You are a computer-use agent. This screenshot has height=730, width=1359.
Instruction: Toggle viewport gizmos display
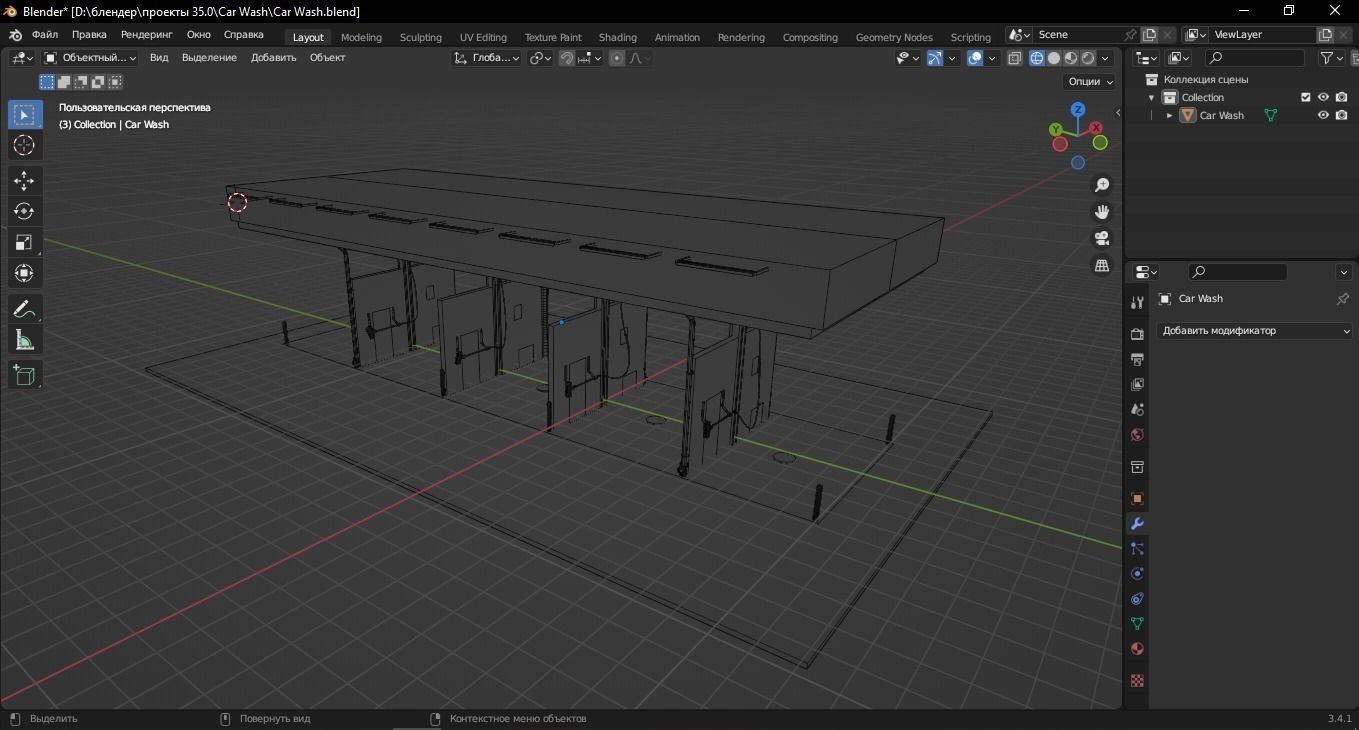934,58
